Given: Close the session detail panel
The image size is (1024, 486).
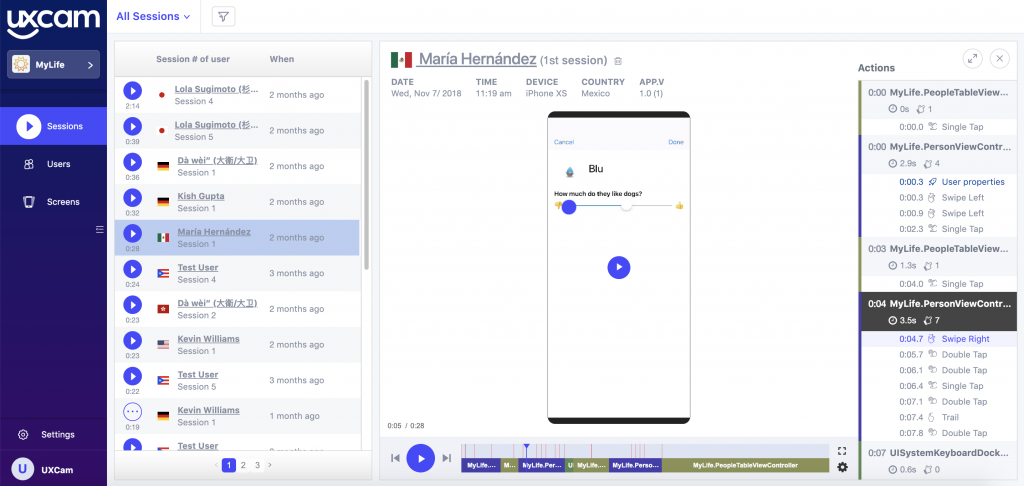Looking at the screenshot, I should click(1000, 59).
